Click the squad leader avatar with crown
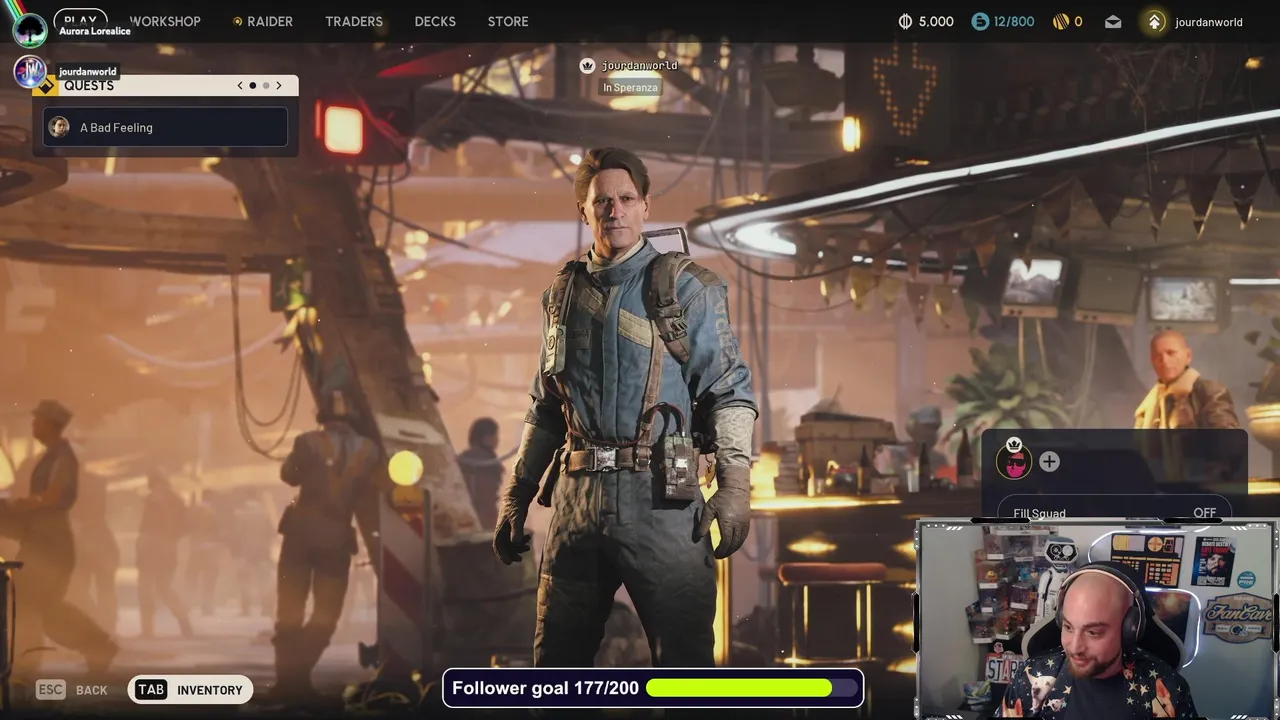This screenshot has height=720, width=1280. 1014,462
